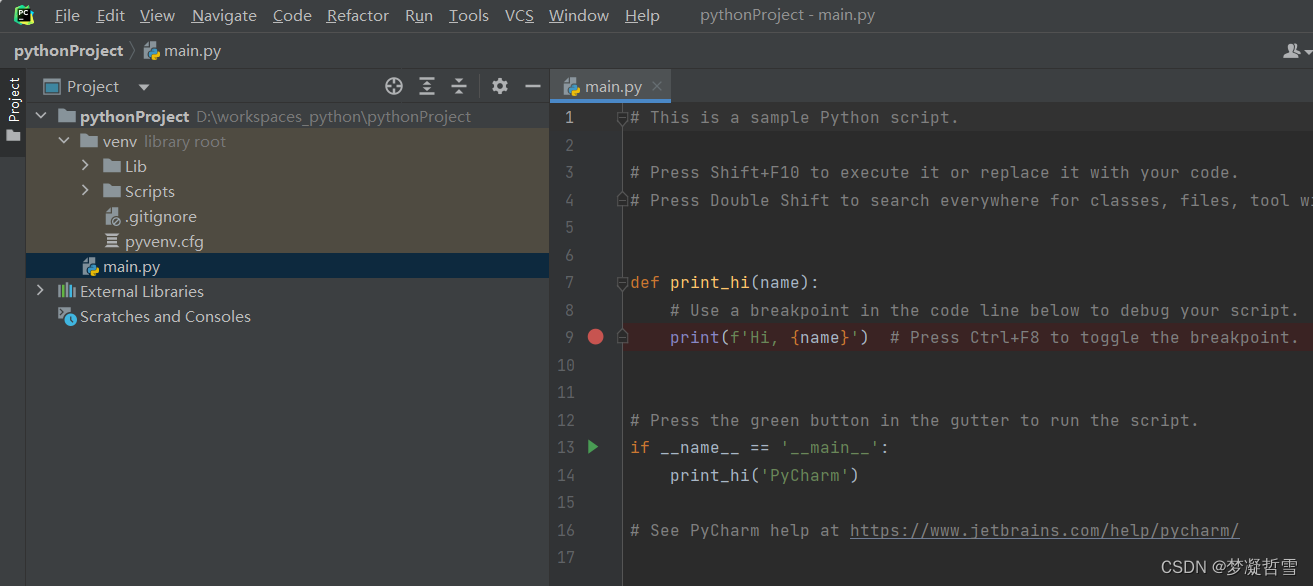
Task: Click the Select Opened File crosshair icon
Action: 393,86
